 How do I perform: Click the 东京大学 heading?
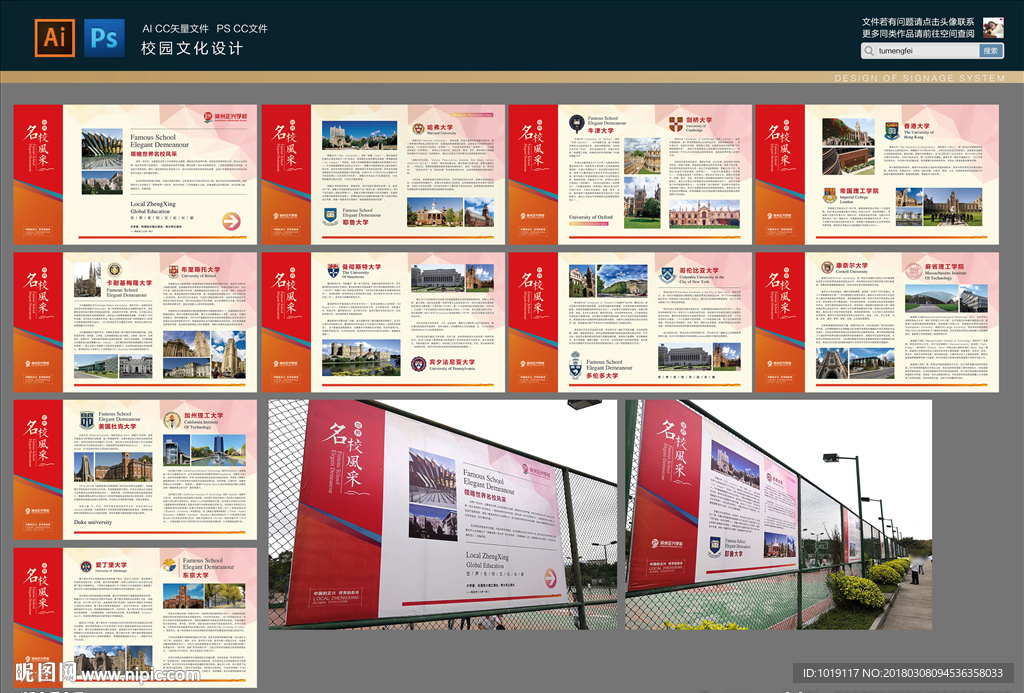[x=195, y=575]
